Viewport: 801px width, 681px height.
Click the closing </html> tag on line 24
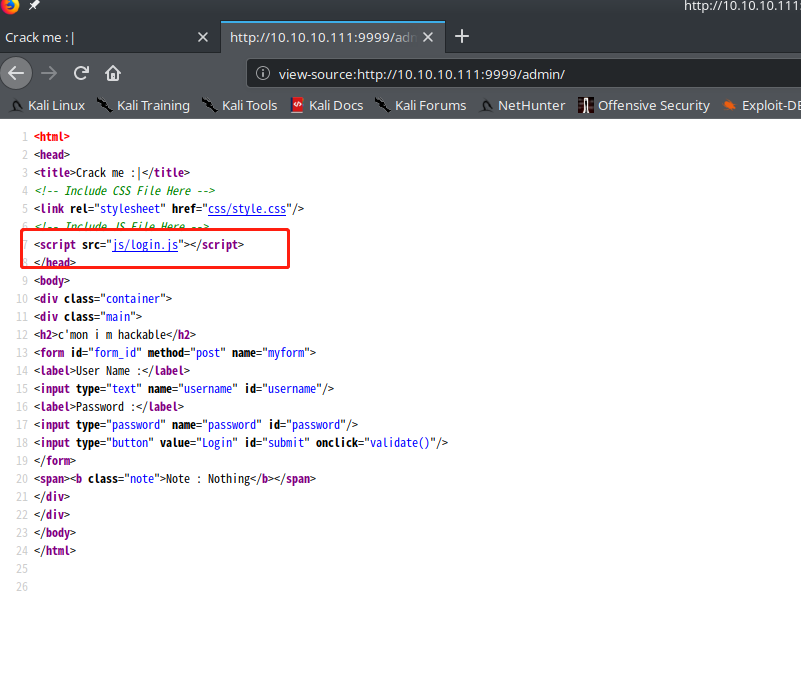(x=55, y=551)
